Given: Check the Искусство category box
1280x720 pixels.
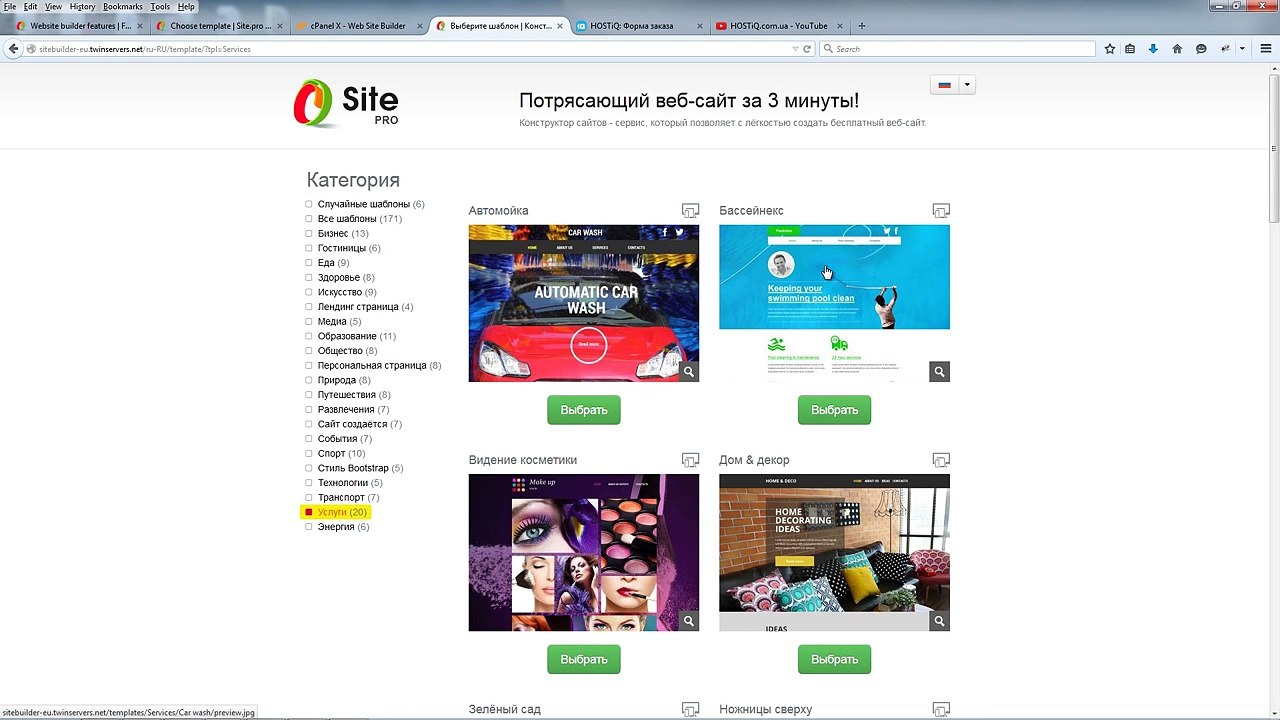Looking at the screenshot, I should 309,292.
